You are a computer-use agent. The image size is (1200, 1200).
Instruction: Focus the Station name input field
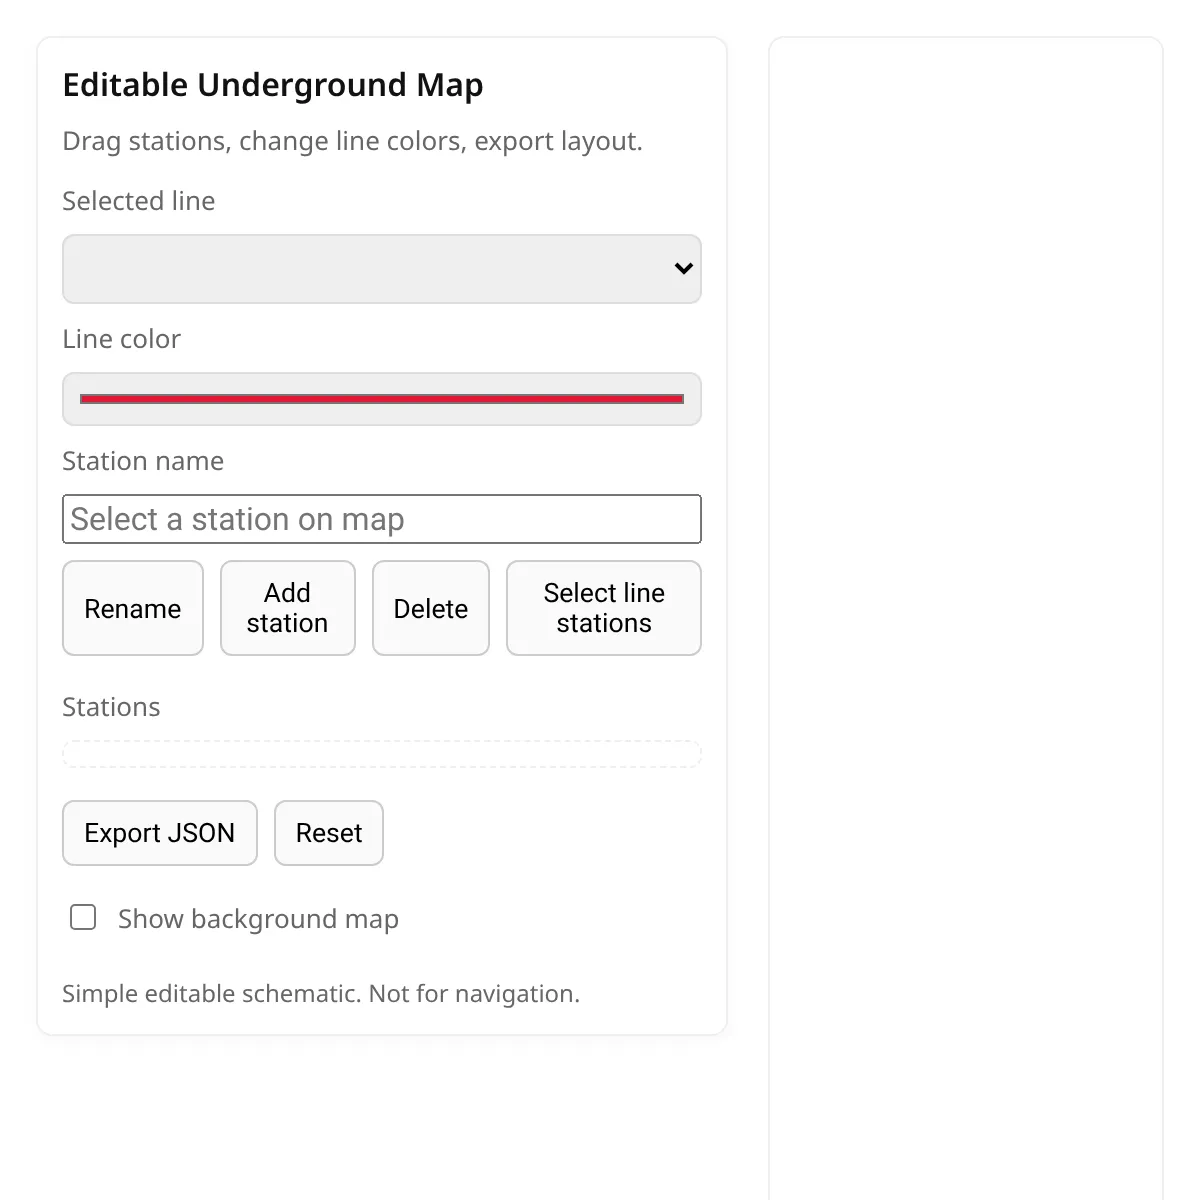382,519
